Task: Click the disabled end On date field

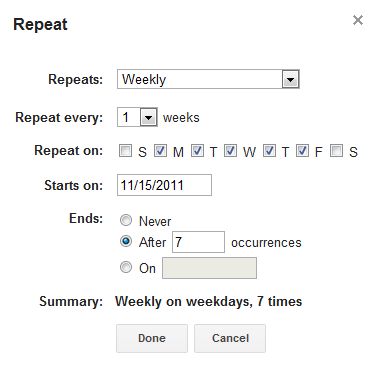Action: click(x=209, y=268)
